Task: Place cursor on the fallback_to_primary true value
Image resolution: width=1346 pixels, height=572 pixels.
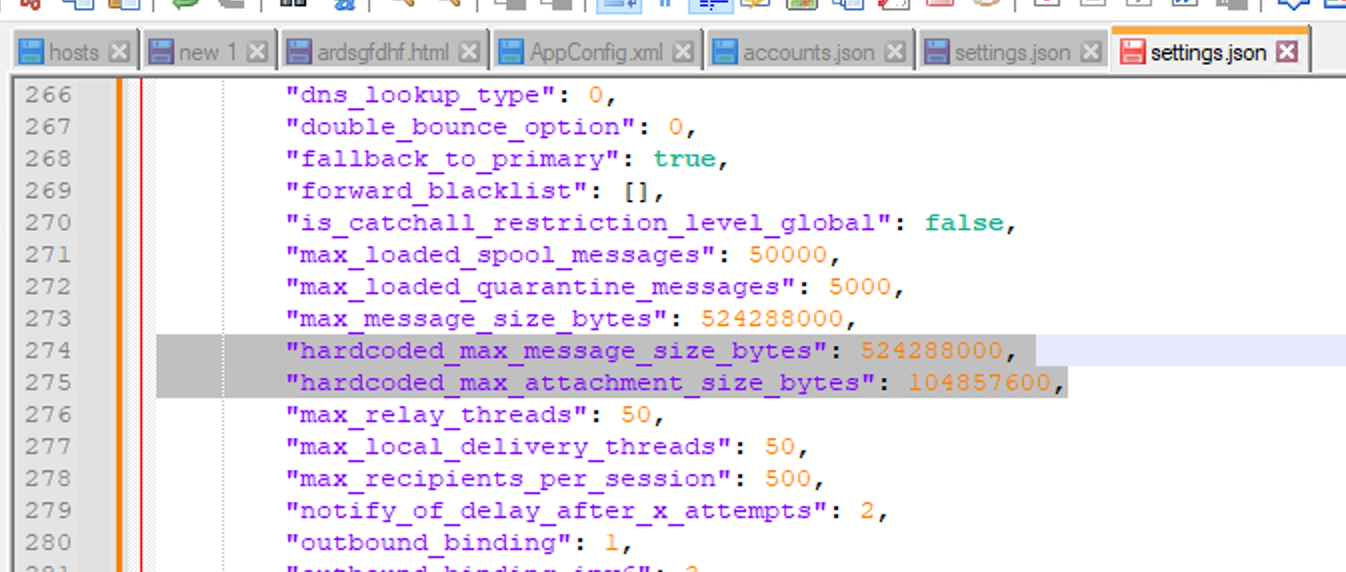Action: tap(684, 159)
